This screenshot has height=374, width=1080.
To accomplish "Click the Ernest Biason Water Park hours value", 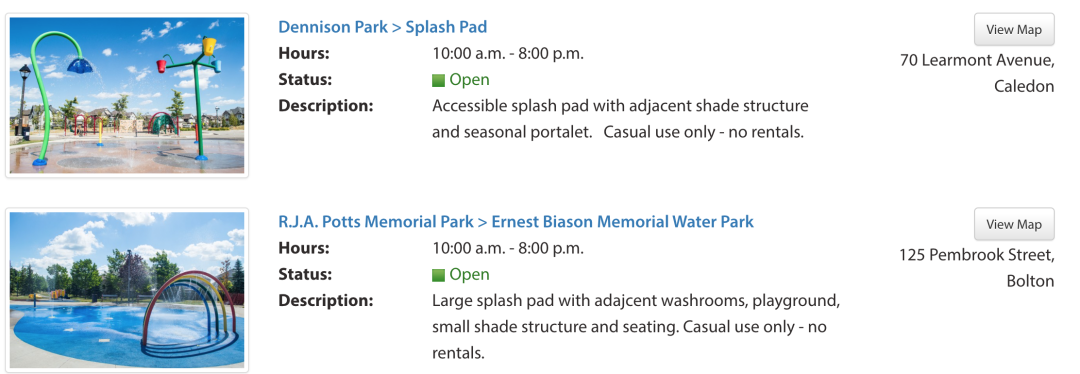I will 508,249.
